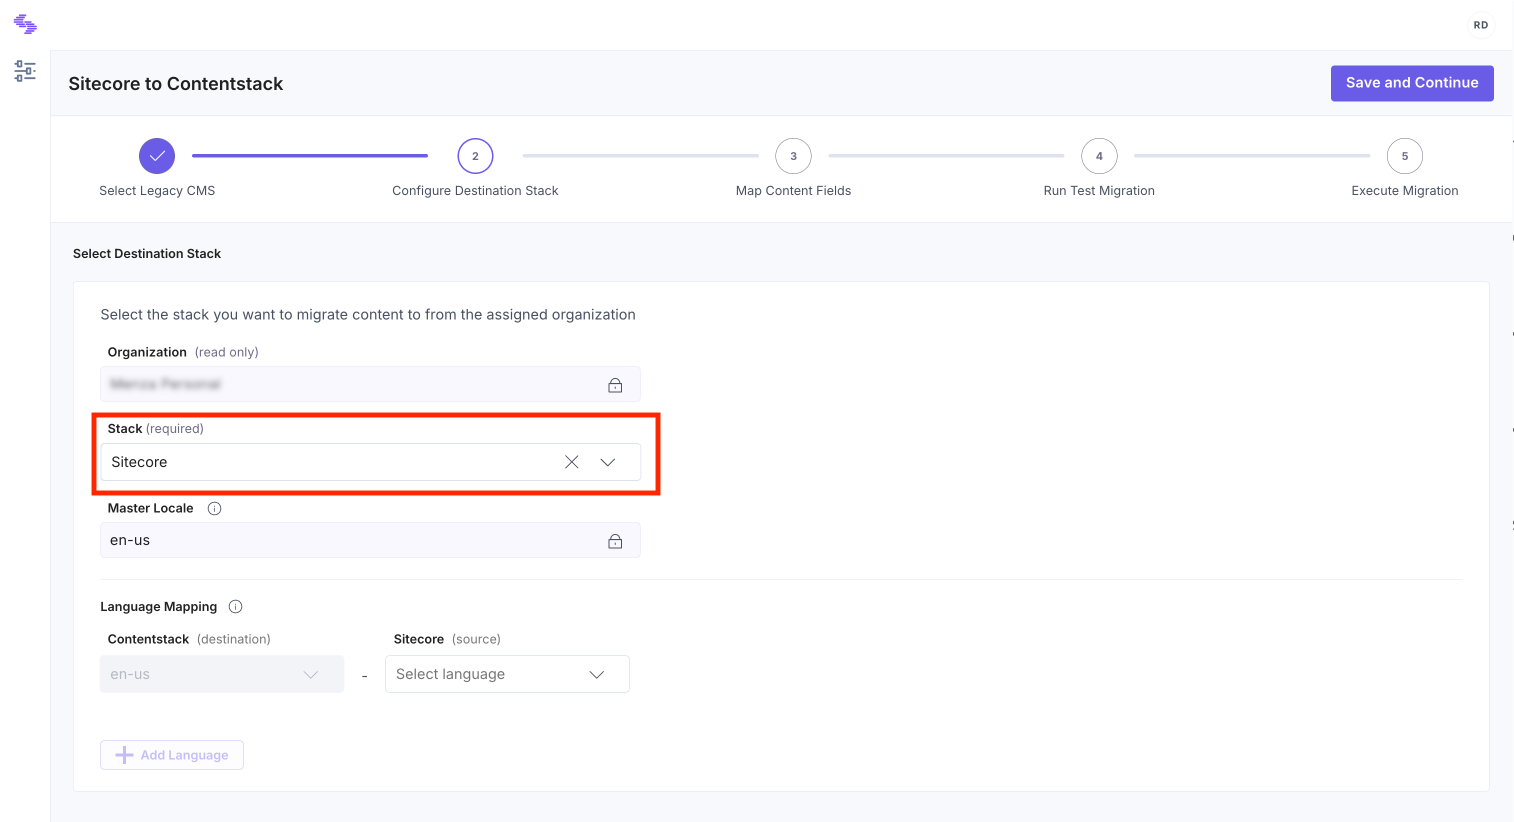This screenshot has width=1514, height=822.
Task: Expand the Stack dropdown chevron
Action: click(607, 462)
